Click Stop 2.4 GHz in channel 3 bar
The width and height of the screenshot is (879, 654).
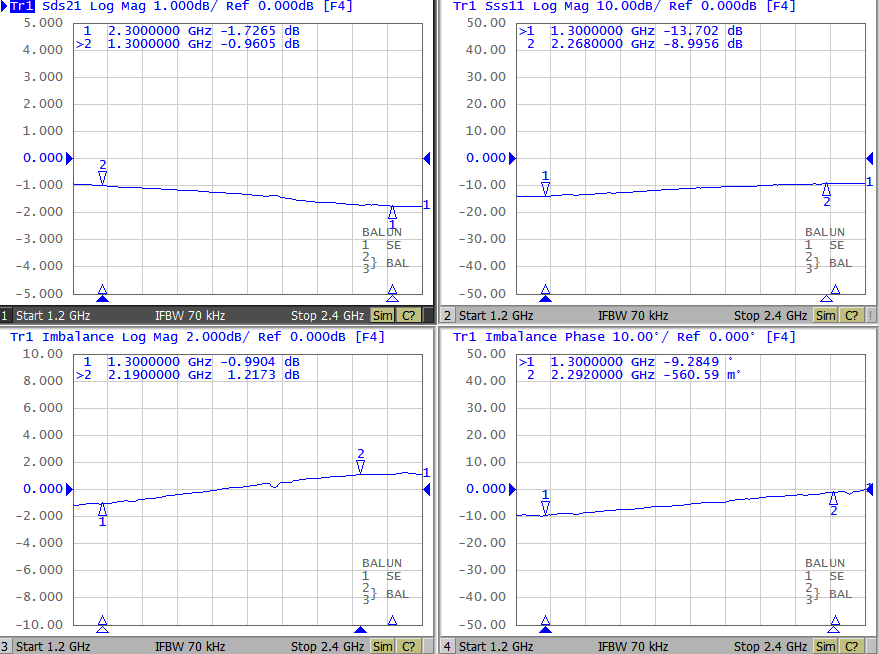327,647
